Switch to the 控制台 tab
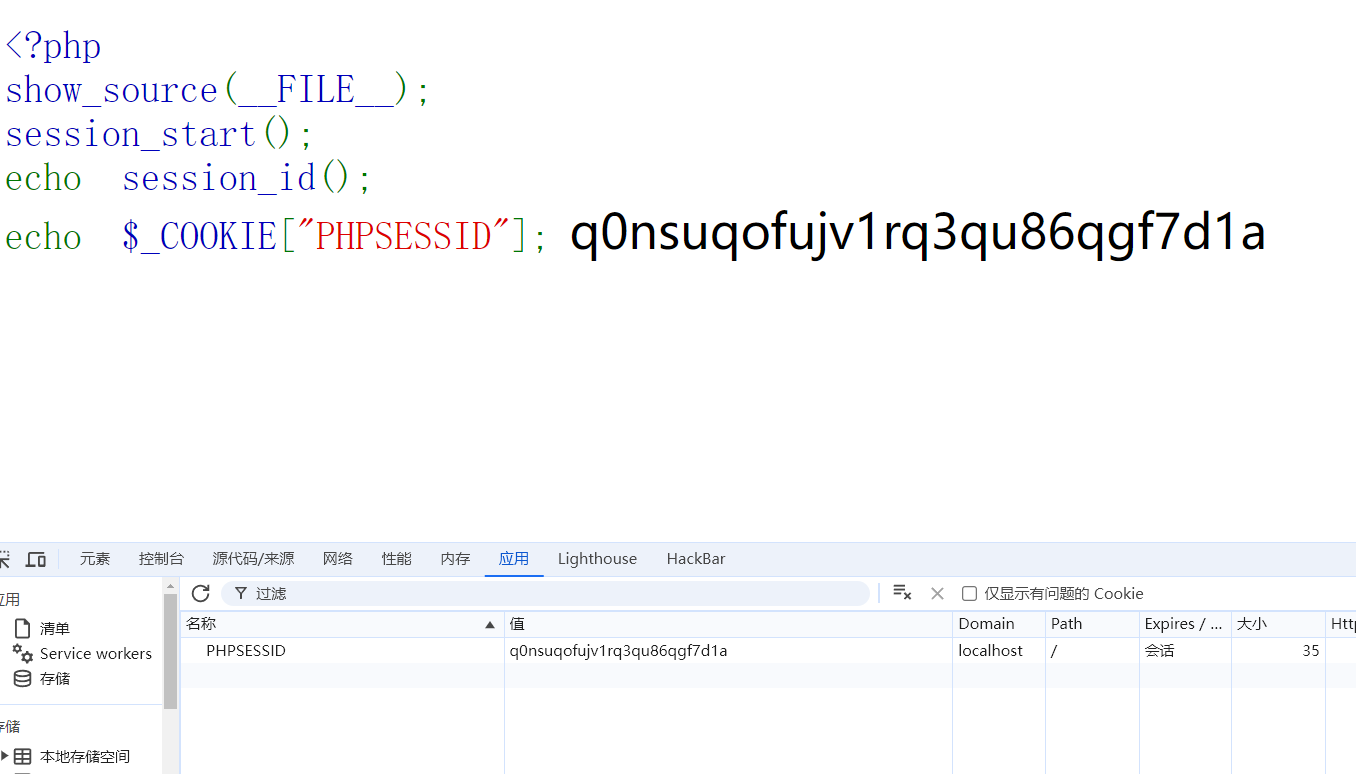Image resolution: width=1356 pixels, height=774 pixels. tap(161, 559)
